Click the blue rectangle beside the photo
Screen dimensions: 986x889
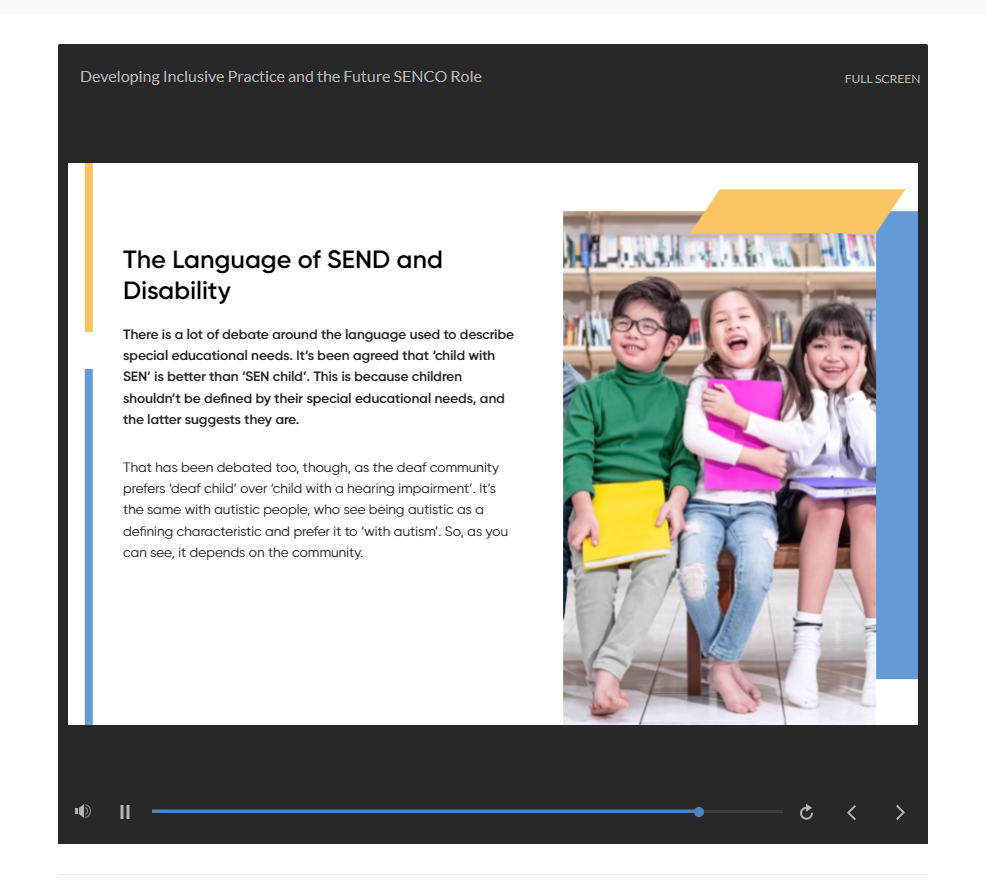(x=897, y=450)
